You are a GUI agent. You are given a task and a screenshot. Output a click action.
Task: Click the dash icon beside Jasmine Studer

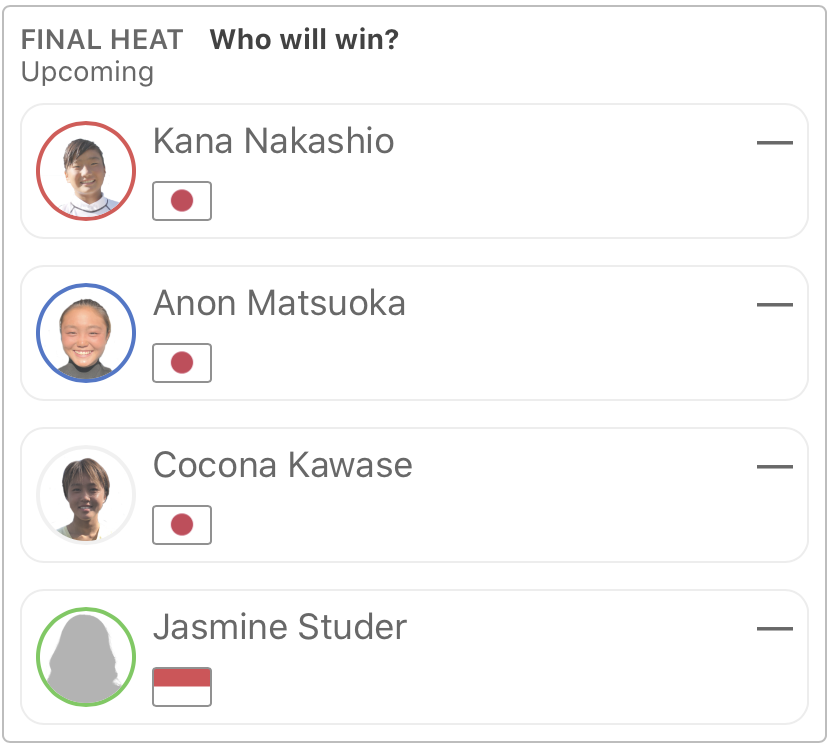(774, 629)
